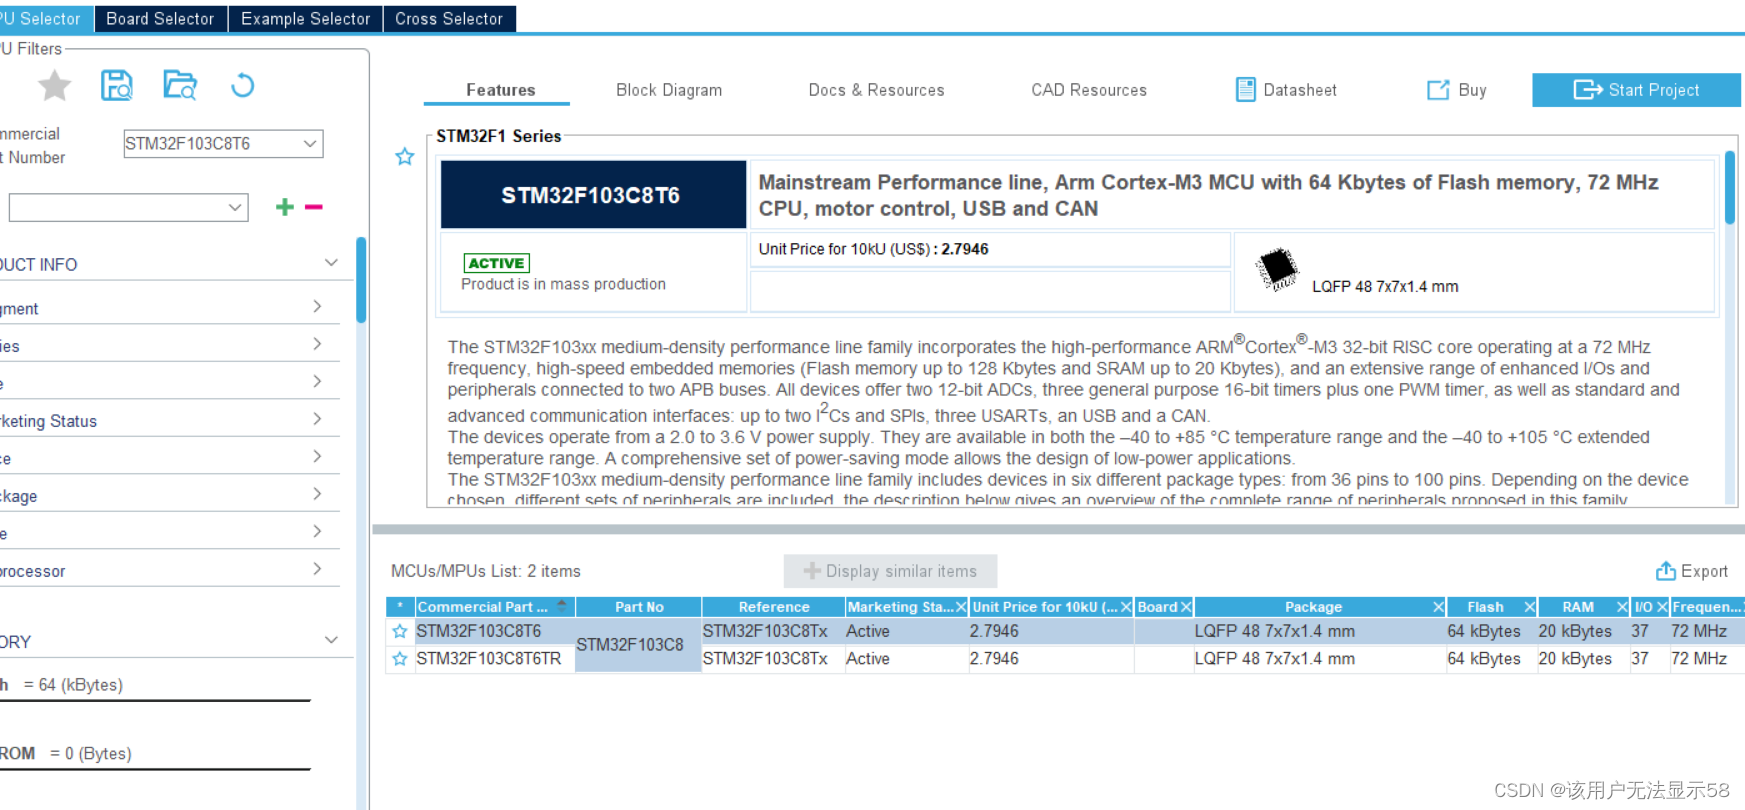Image resolution: width=1745 pixels, height=810 pixels.
Task: Open the Block Diagram tab
Action: click(669, 90)
